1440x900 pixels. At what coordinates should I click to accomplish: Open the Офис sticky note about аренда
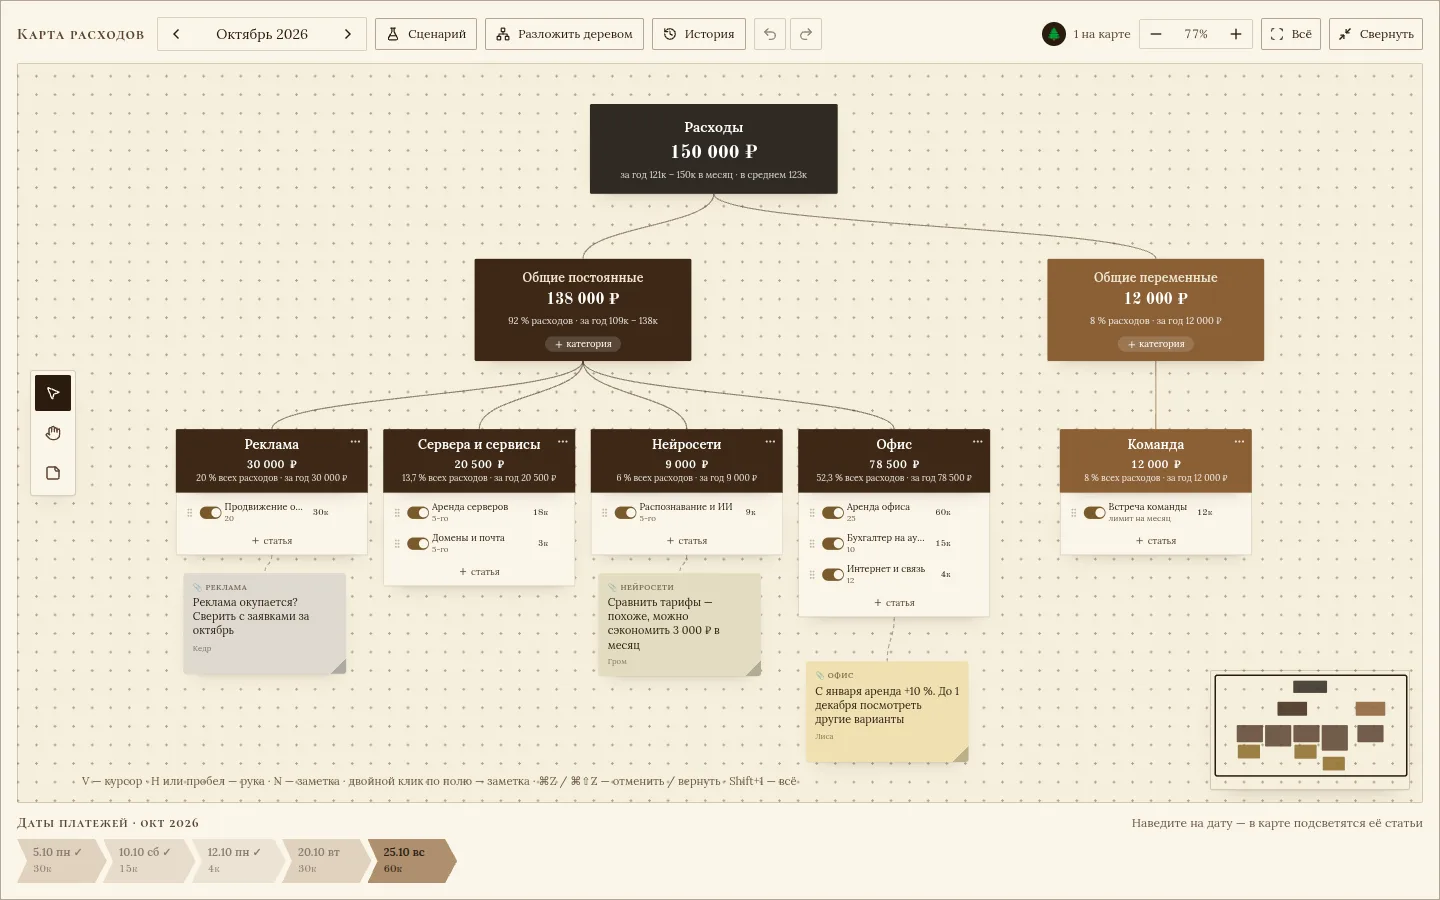tap(887, 712)
